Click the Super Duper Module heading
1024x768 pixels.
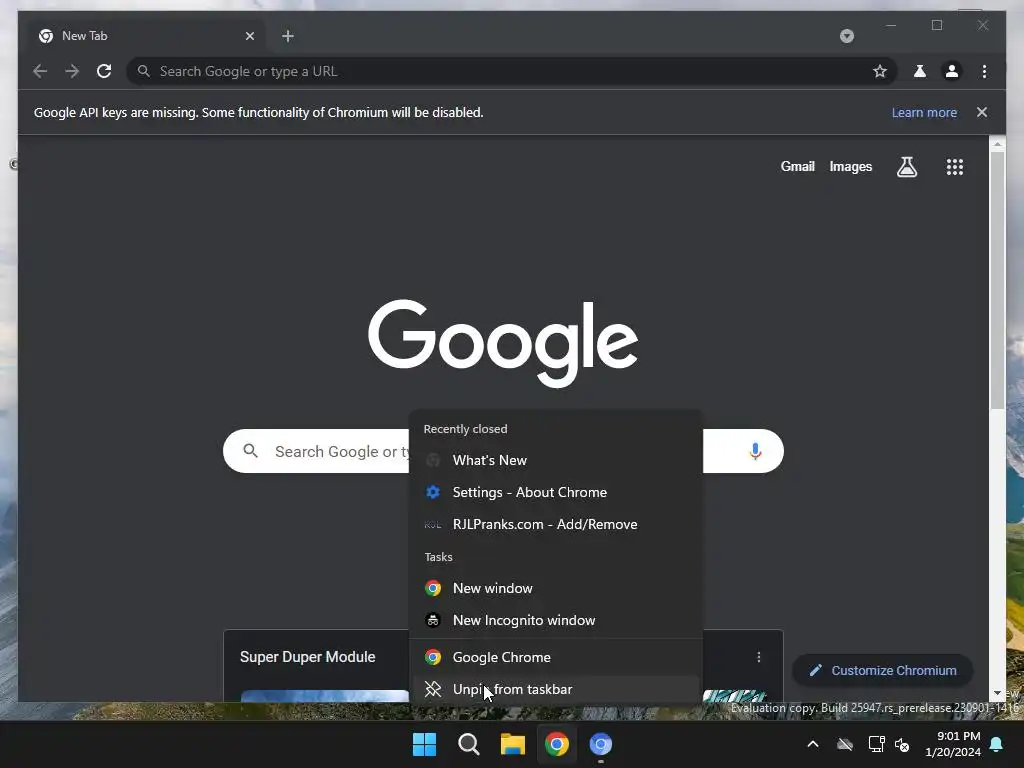click(x=308, y=657)
